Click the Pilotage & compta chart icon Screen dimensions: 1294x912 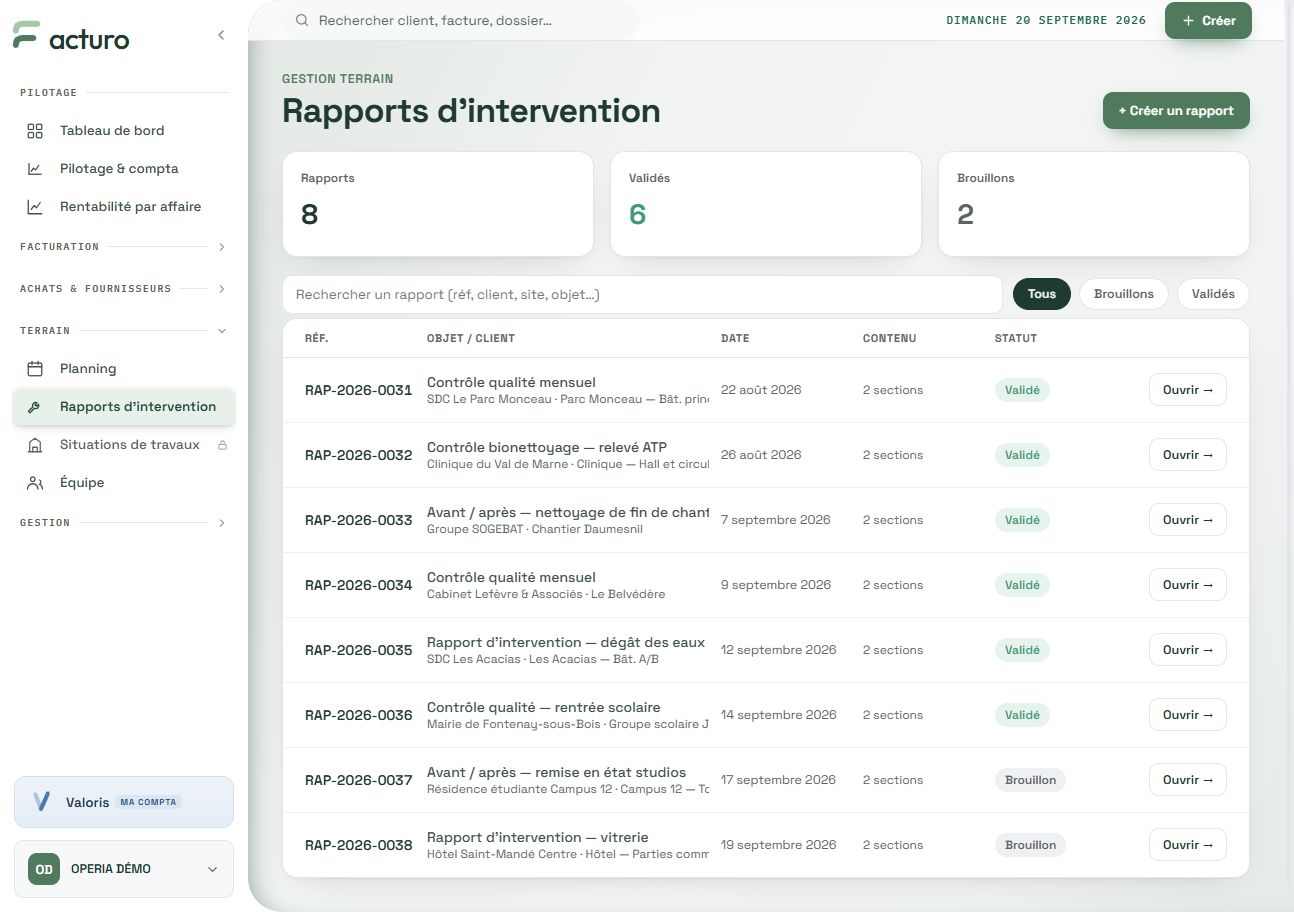tap(35, 169)
